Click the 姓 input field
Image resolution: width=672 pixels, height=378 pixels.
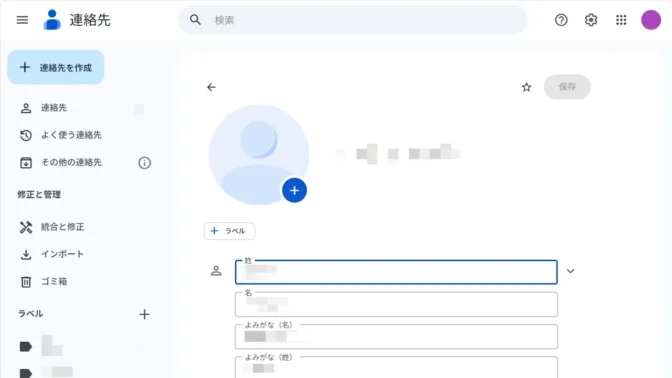[396, 272]
